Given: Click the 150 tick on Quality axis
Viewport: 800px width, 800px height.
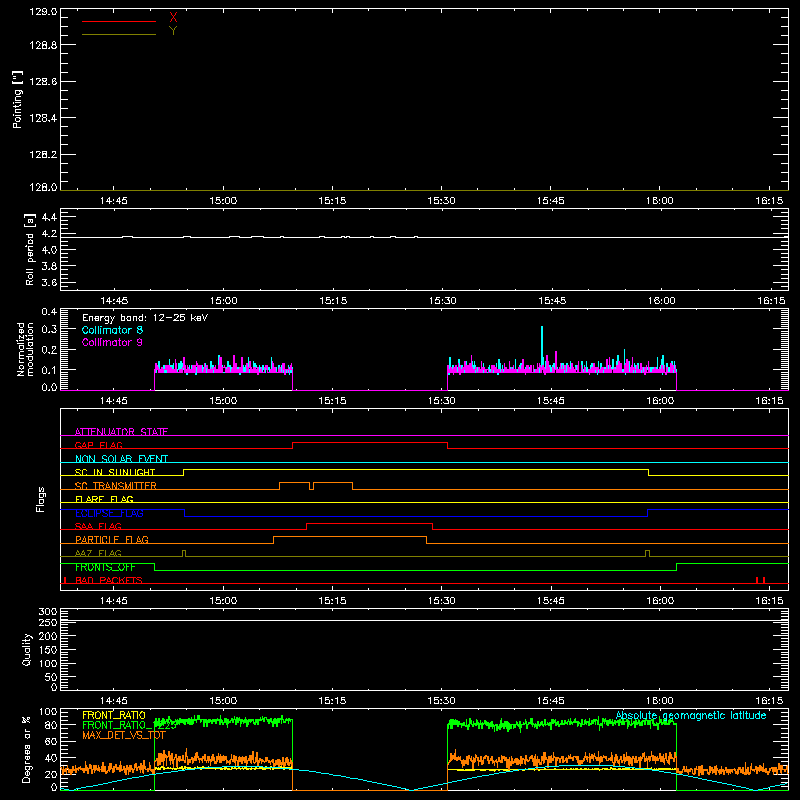Looking at the screenshot, I should [x=48, y=650].
